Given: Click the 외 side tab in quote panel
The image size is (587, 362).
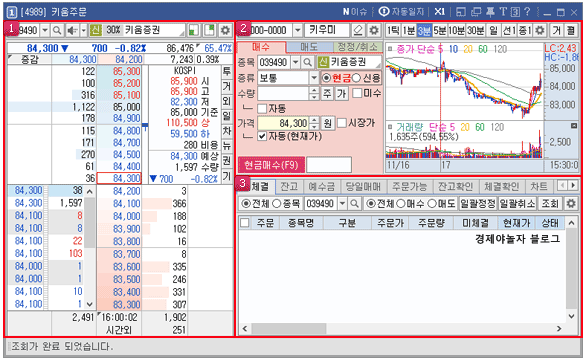Looking at the screenshot, I should pos(227,101).
